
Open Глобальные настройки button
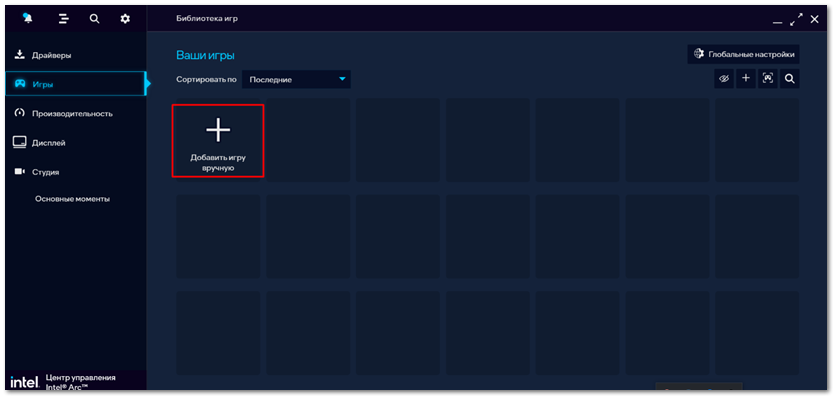tap(743, 54)
